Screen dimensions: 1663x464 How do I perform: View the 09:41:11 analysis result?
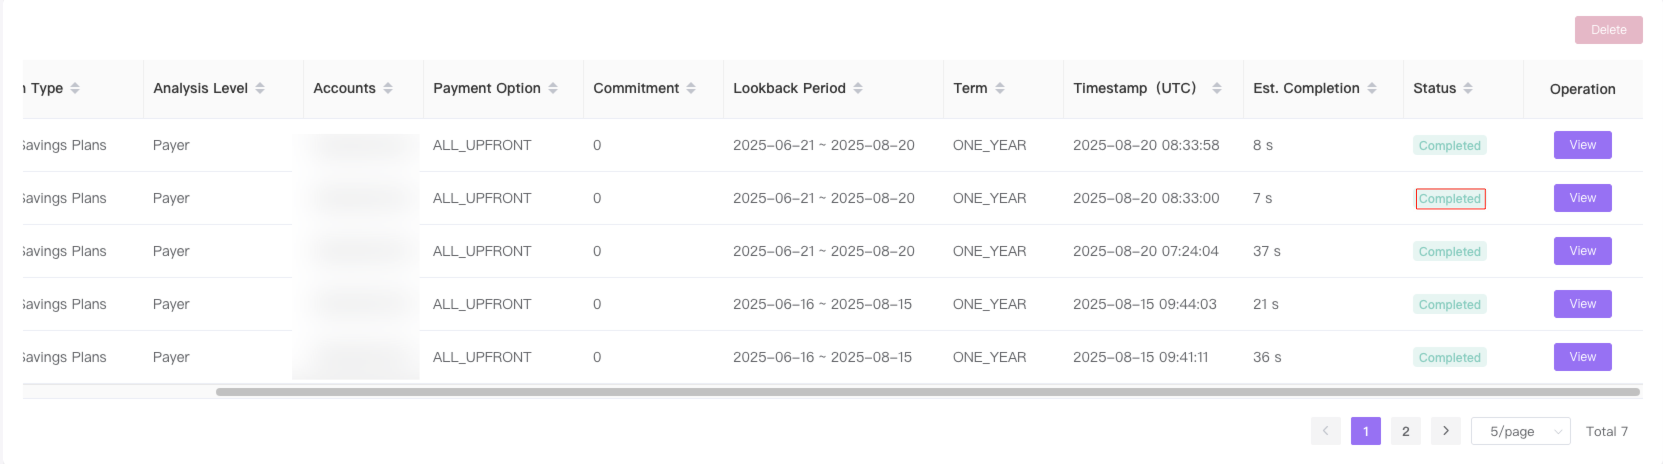pyautogui.click(x=1583, y=357)
